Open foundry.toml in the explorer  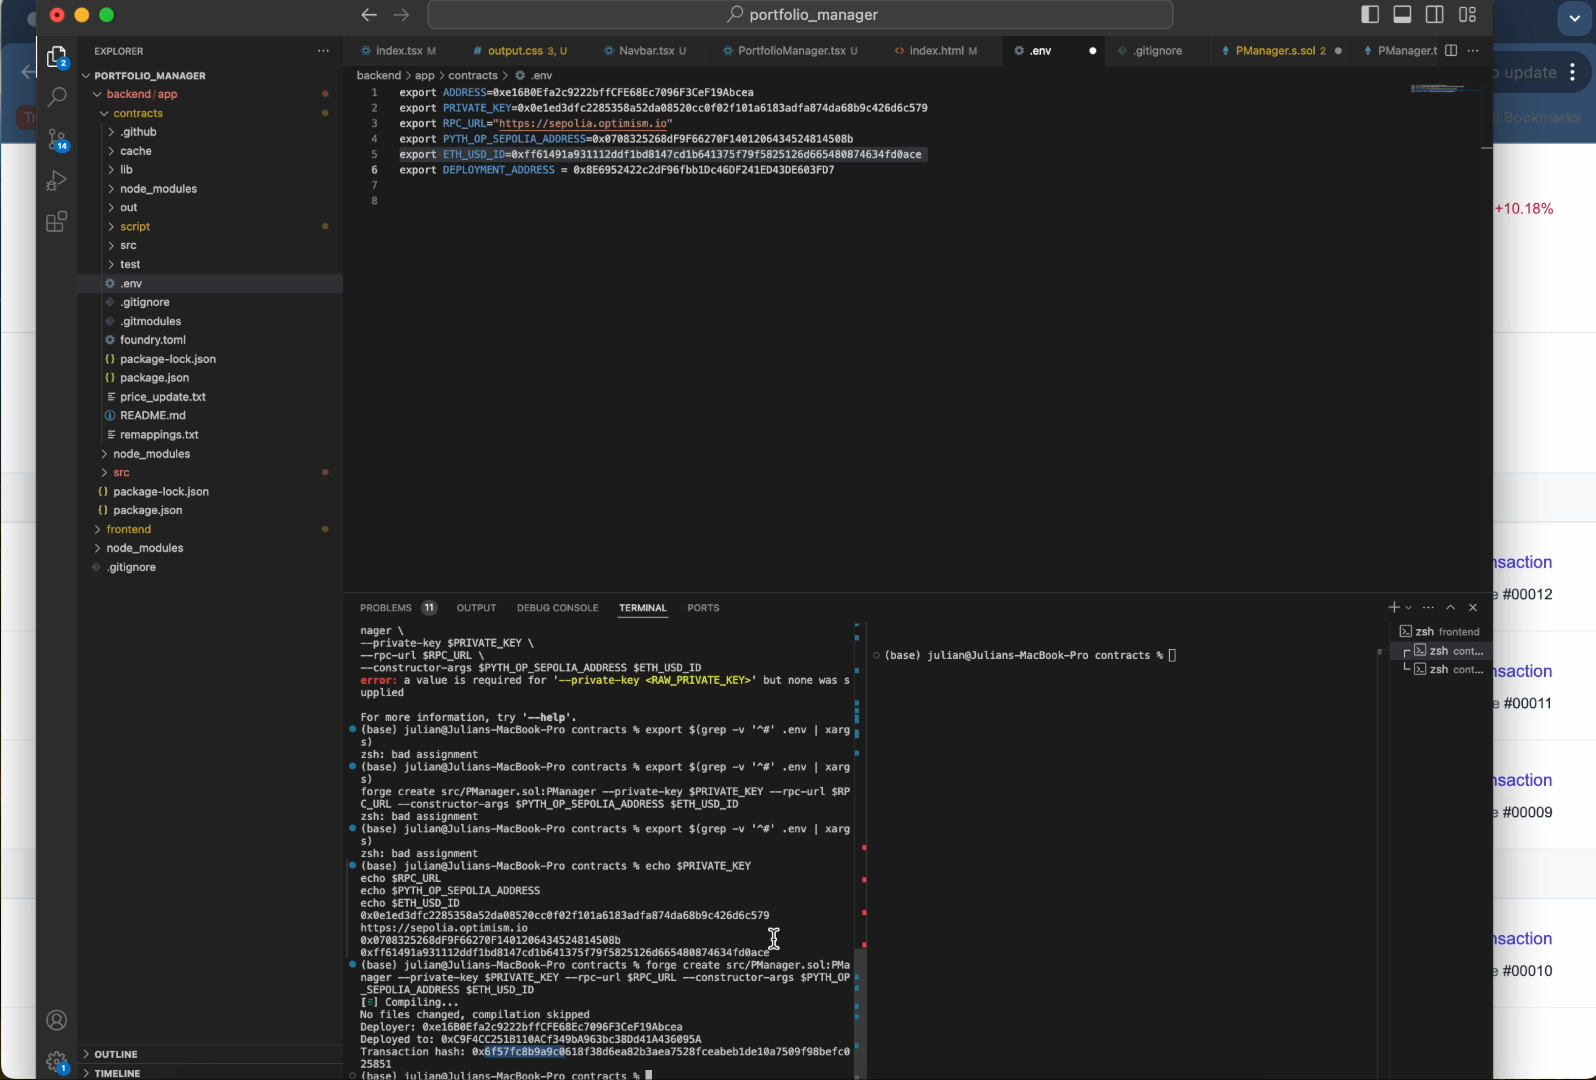click(153, 340)
